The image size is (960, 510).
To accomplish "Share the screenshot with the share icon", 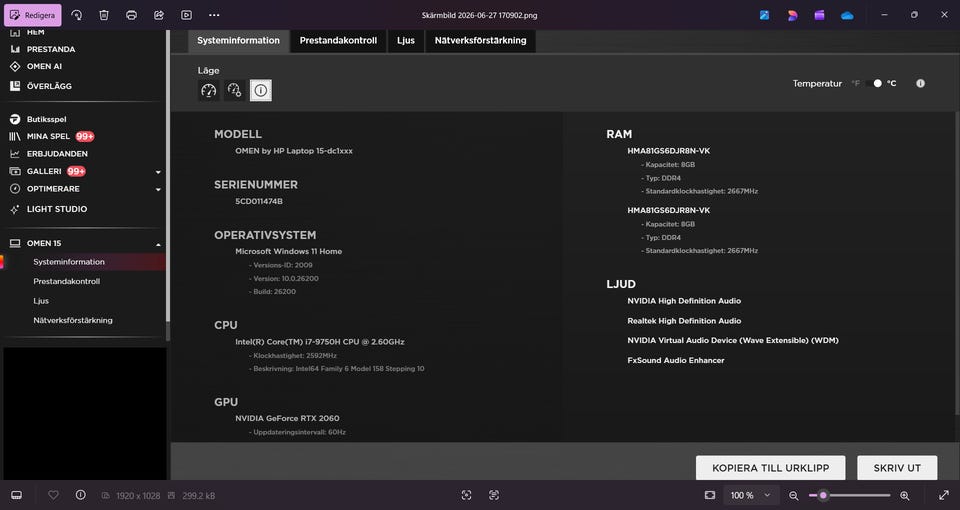I will click(x=159, y=15).
